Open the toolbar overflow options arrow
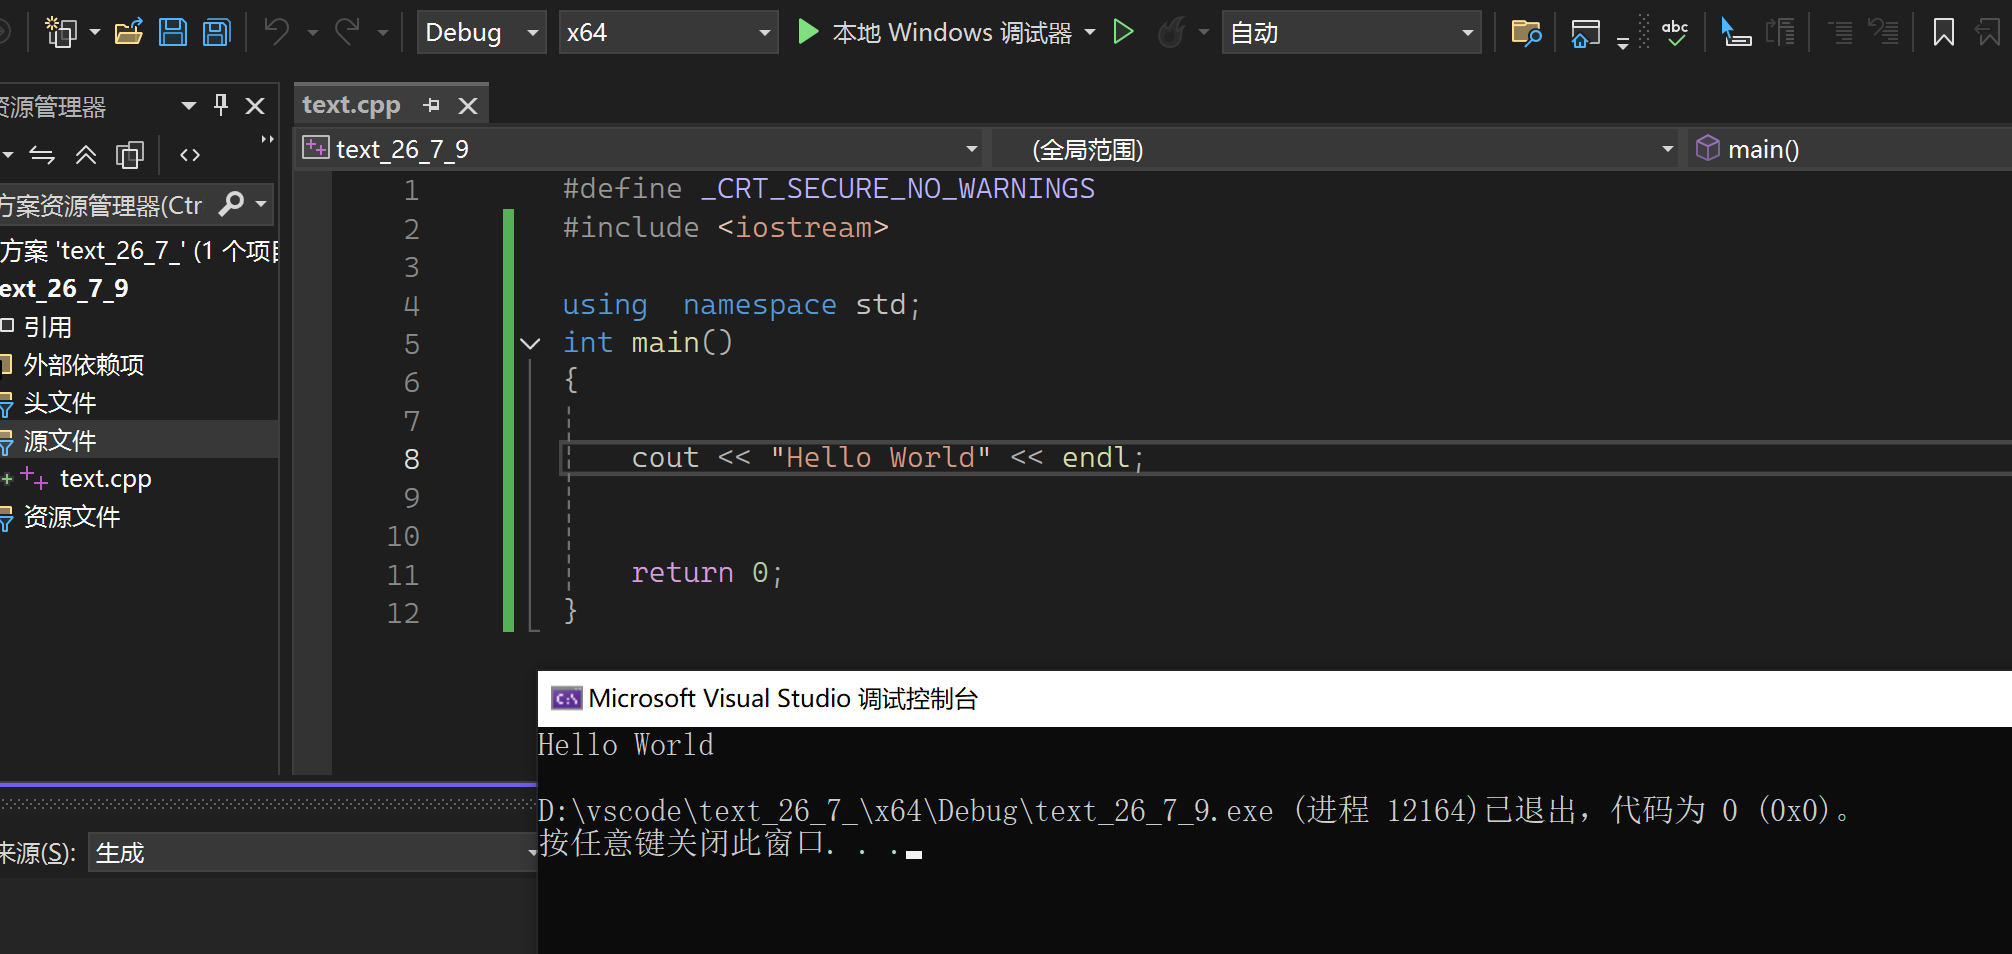 click(x=1622, y=42)
